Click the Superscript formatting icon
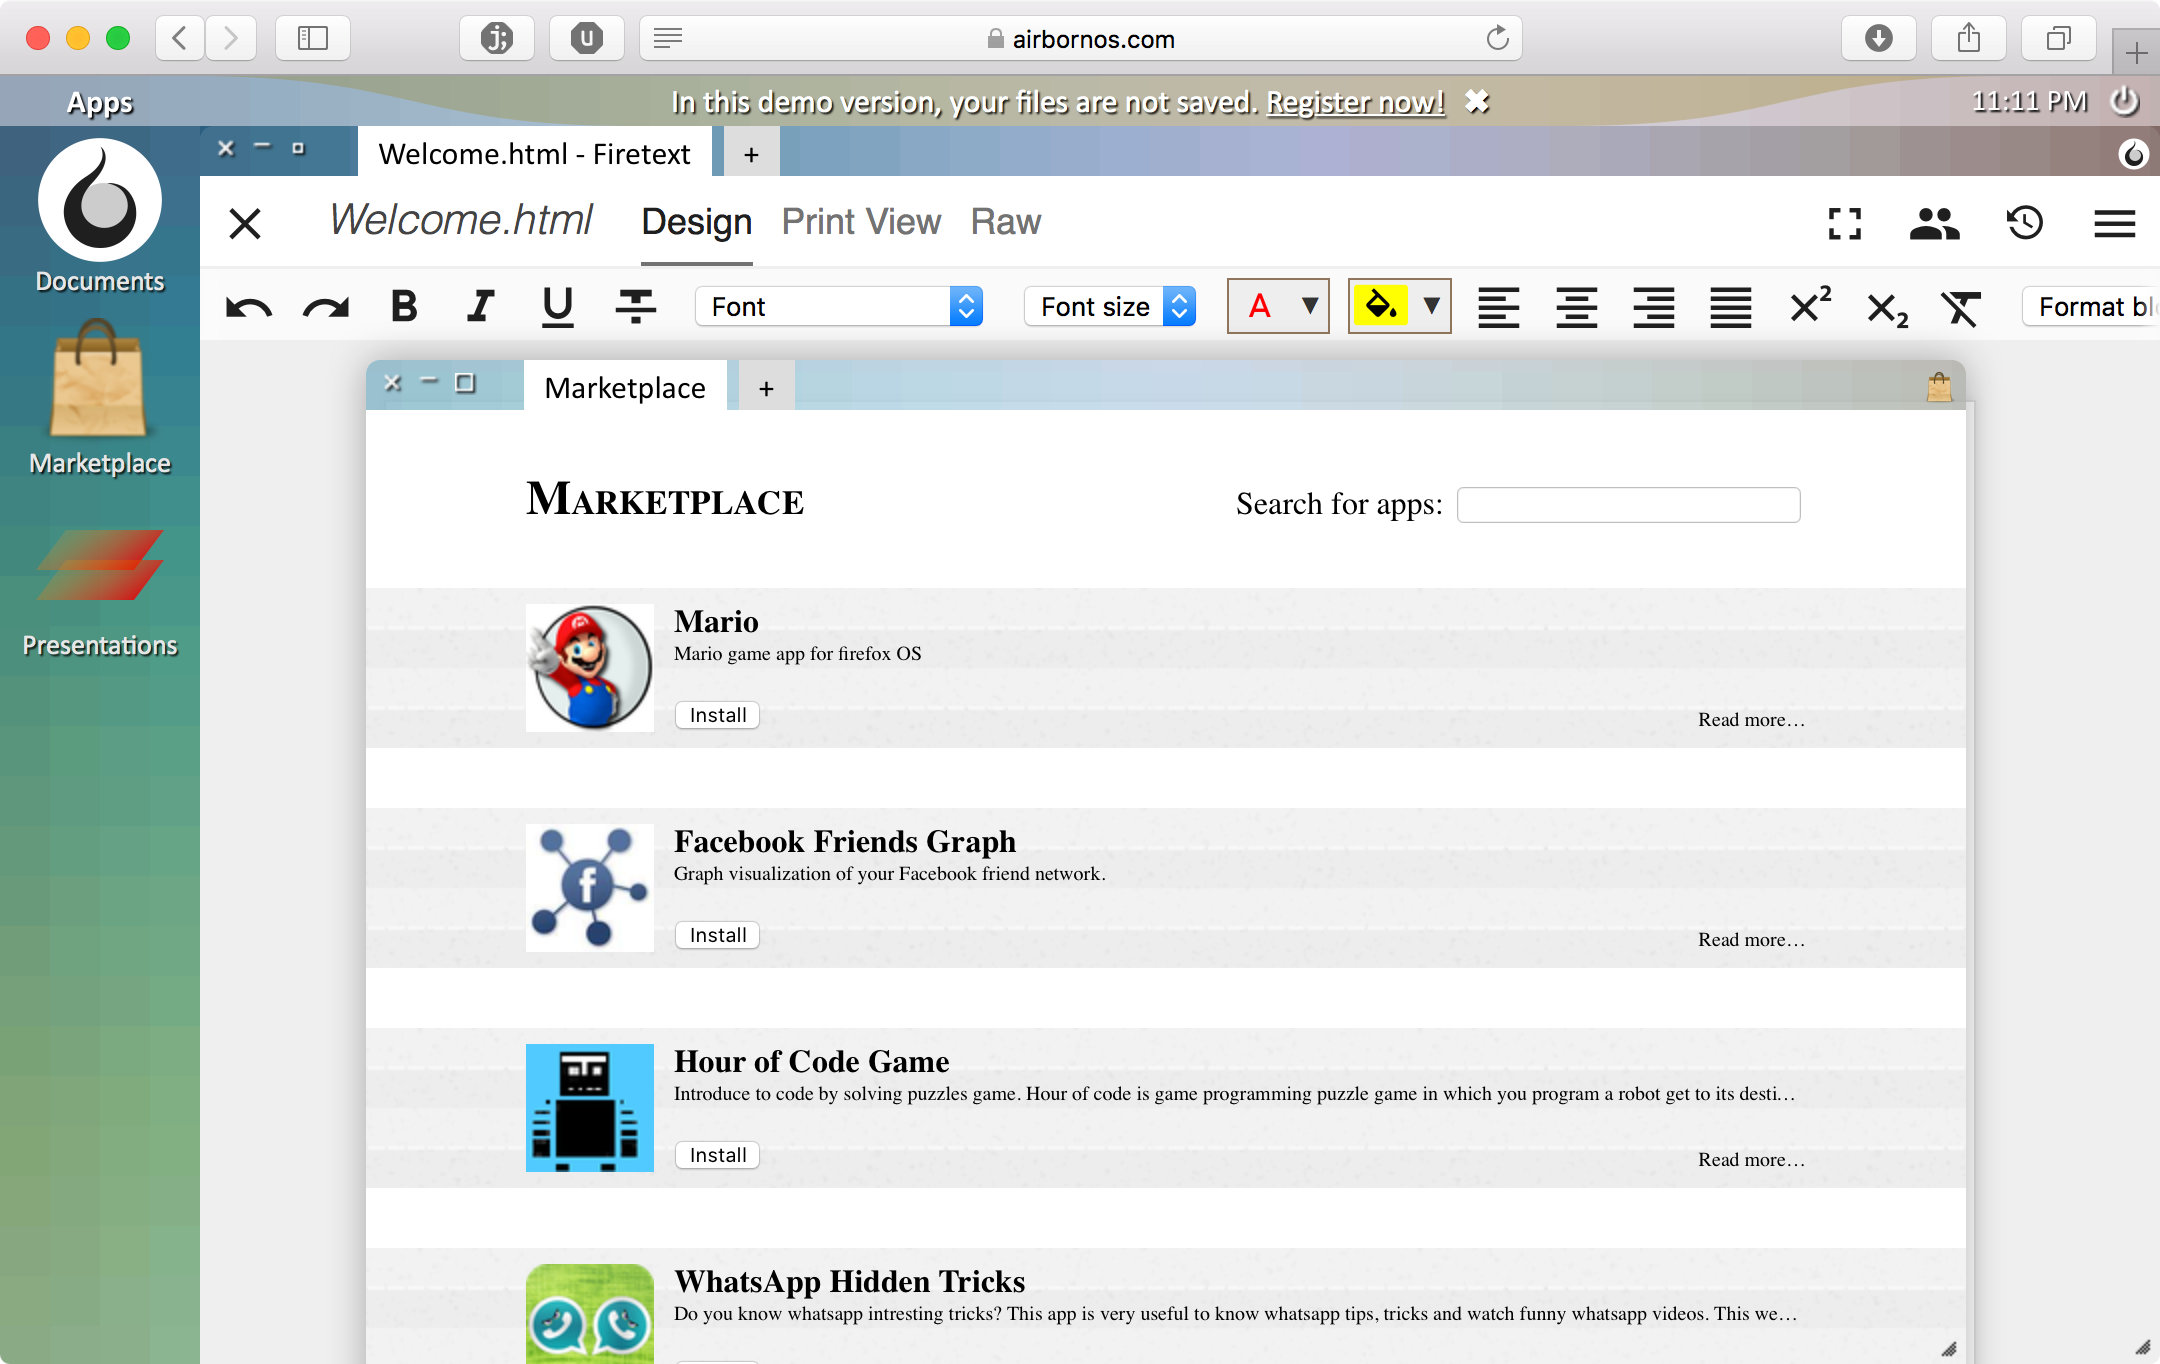The image size is (2160, 1364). 1810,306
